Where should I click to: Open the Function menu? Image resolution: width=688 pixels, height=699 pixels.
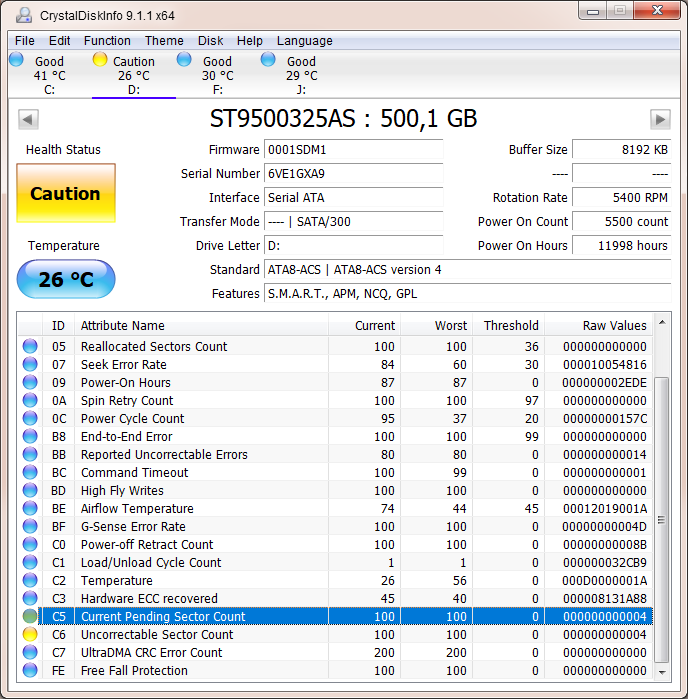click(x=107, y=41)
